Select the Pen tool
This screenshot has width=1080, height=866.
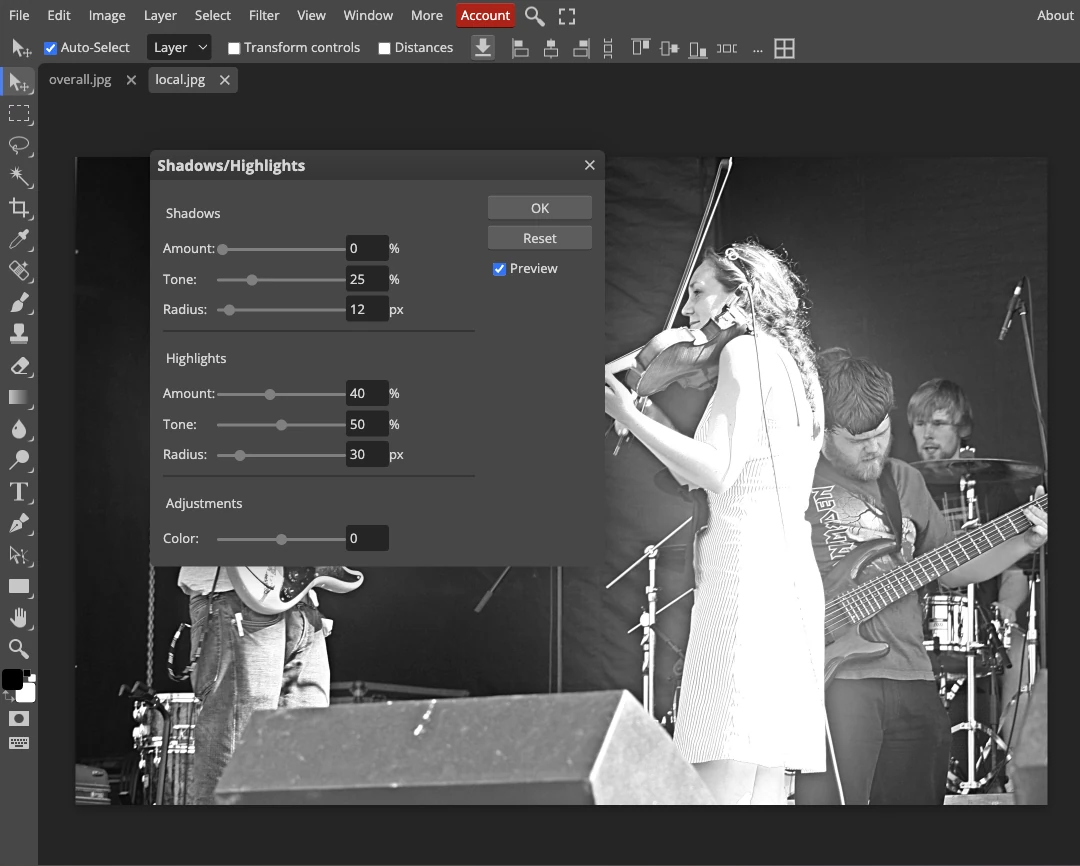pos(19,524)
